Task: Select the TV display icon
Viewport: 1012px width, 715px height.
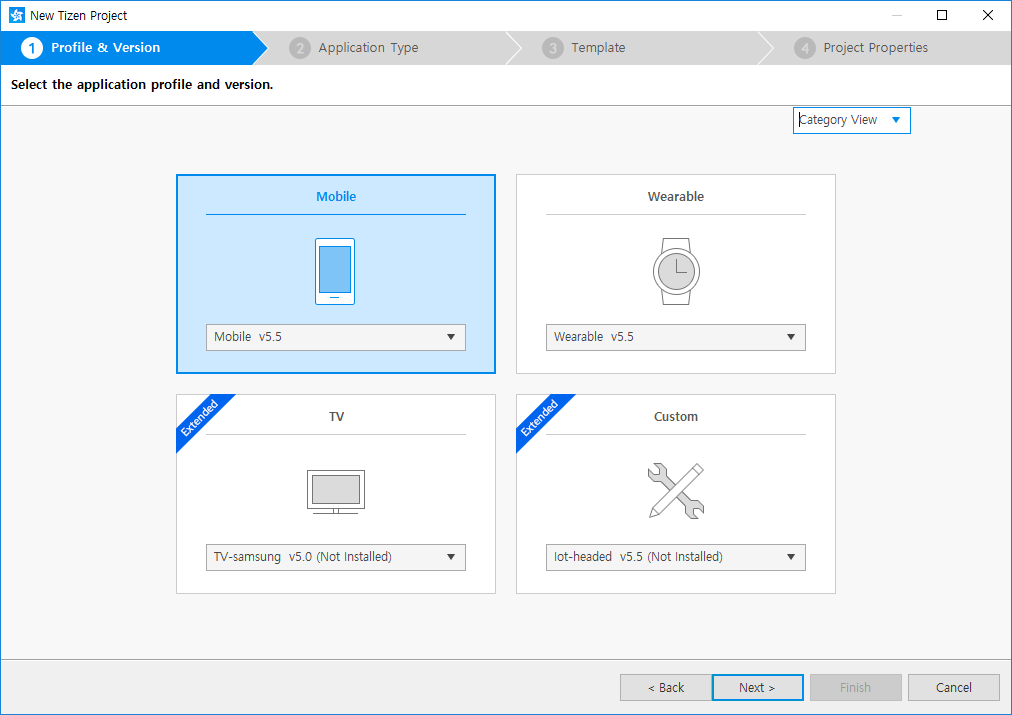Action: 334,490
